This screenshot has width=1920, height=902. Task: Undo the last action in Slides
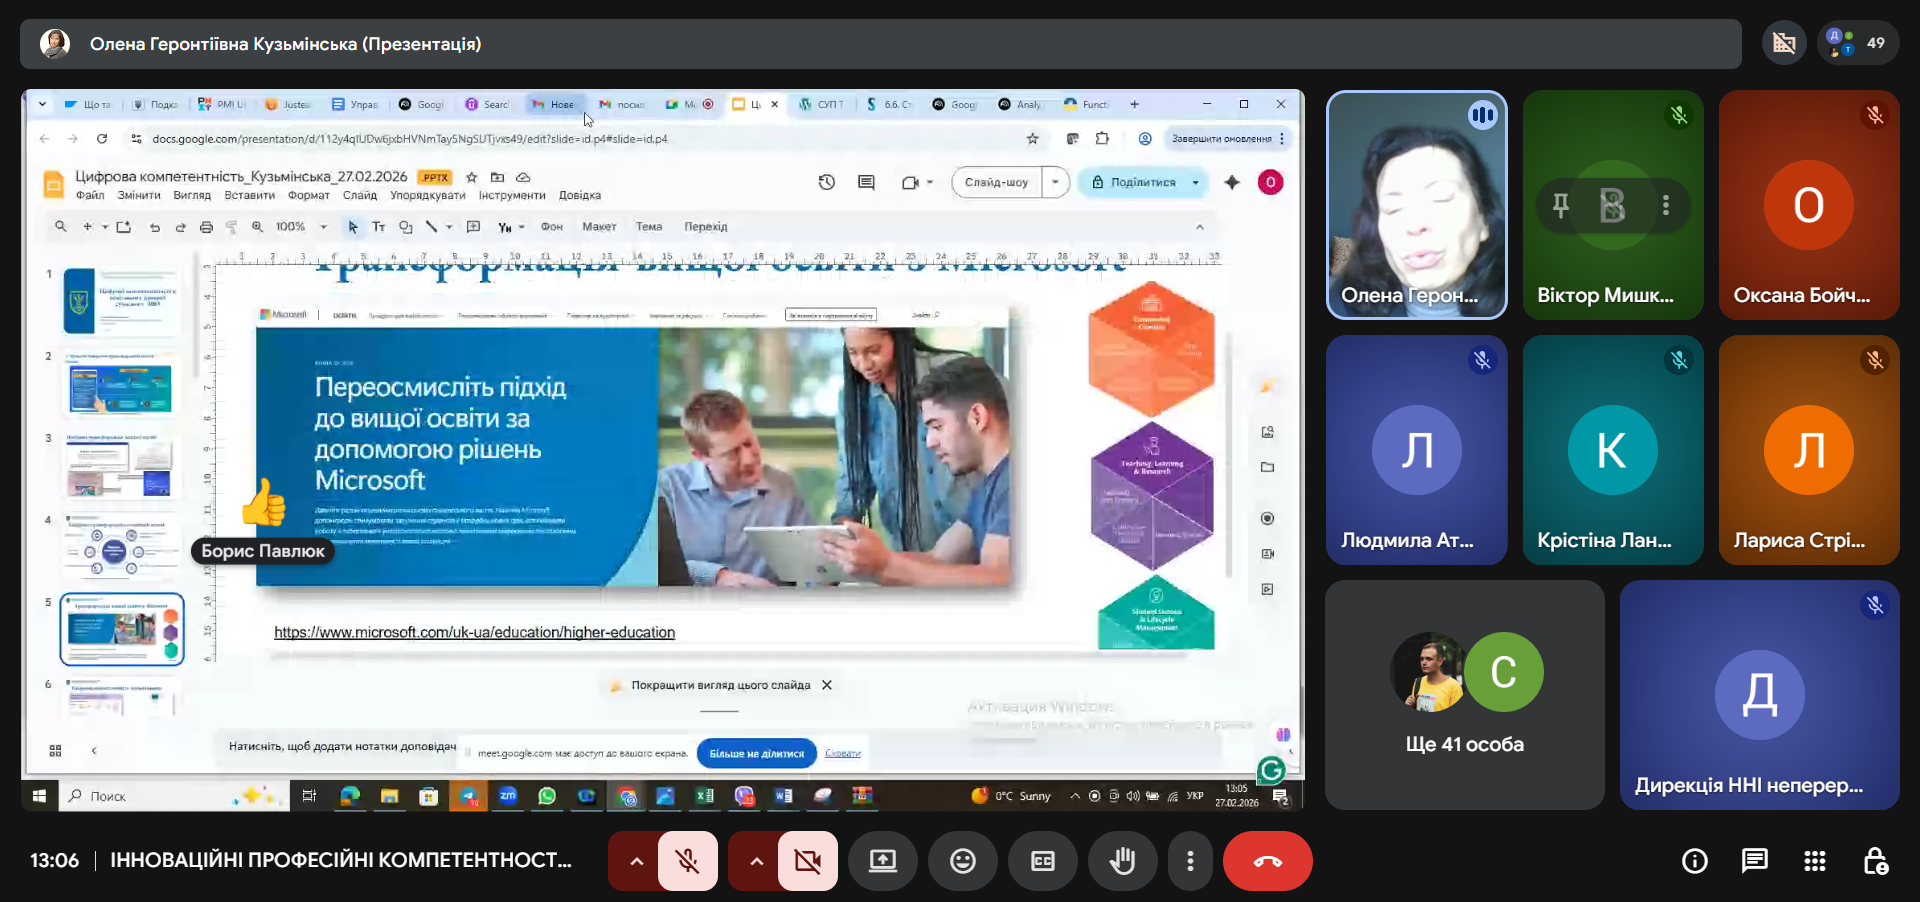[155, 227]
